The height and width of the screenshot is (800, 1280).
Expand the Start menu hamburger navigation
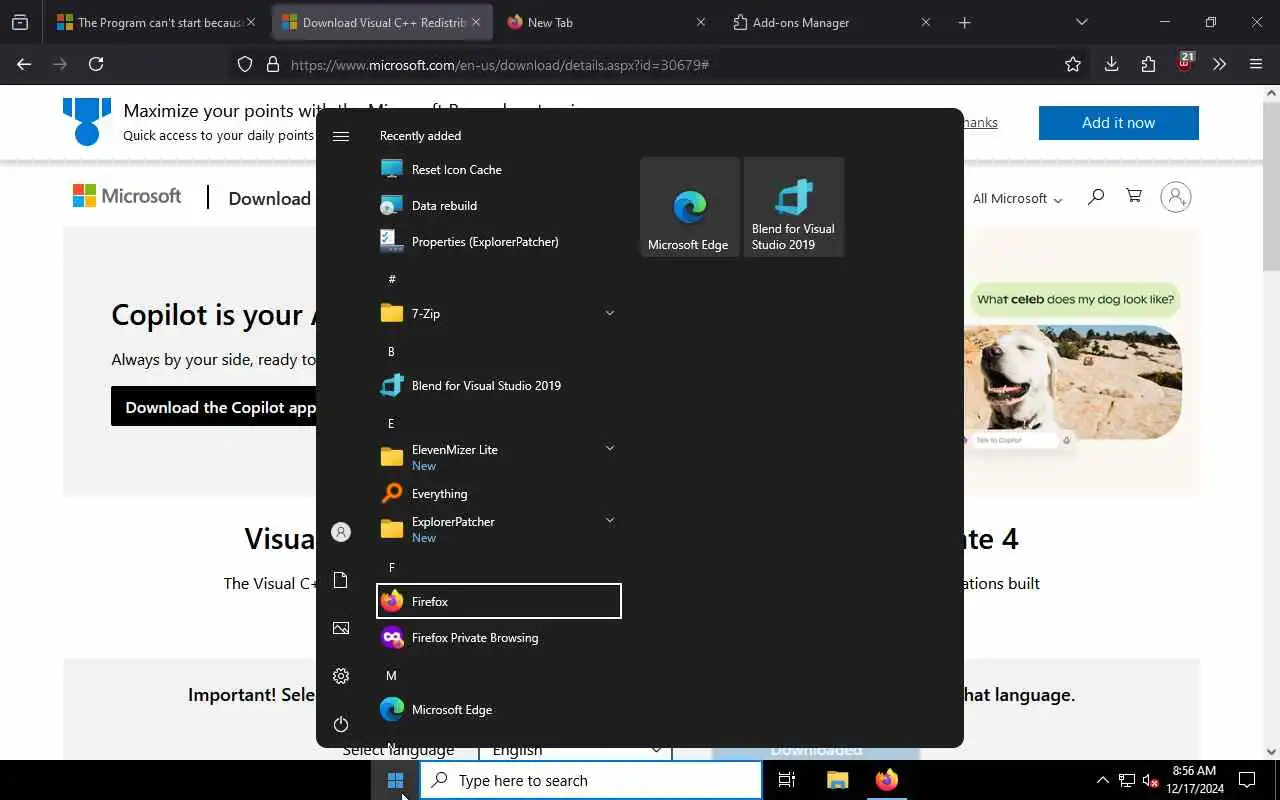pos(341,136)
